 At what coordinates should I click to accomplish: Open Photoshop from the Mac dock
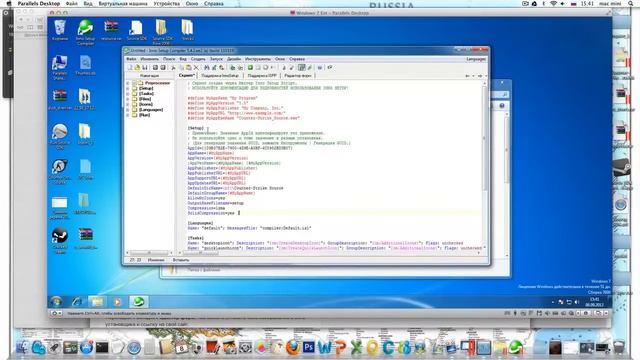tap(308, 347)
